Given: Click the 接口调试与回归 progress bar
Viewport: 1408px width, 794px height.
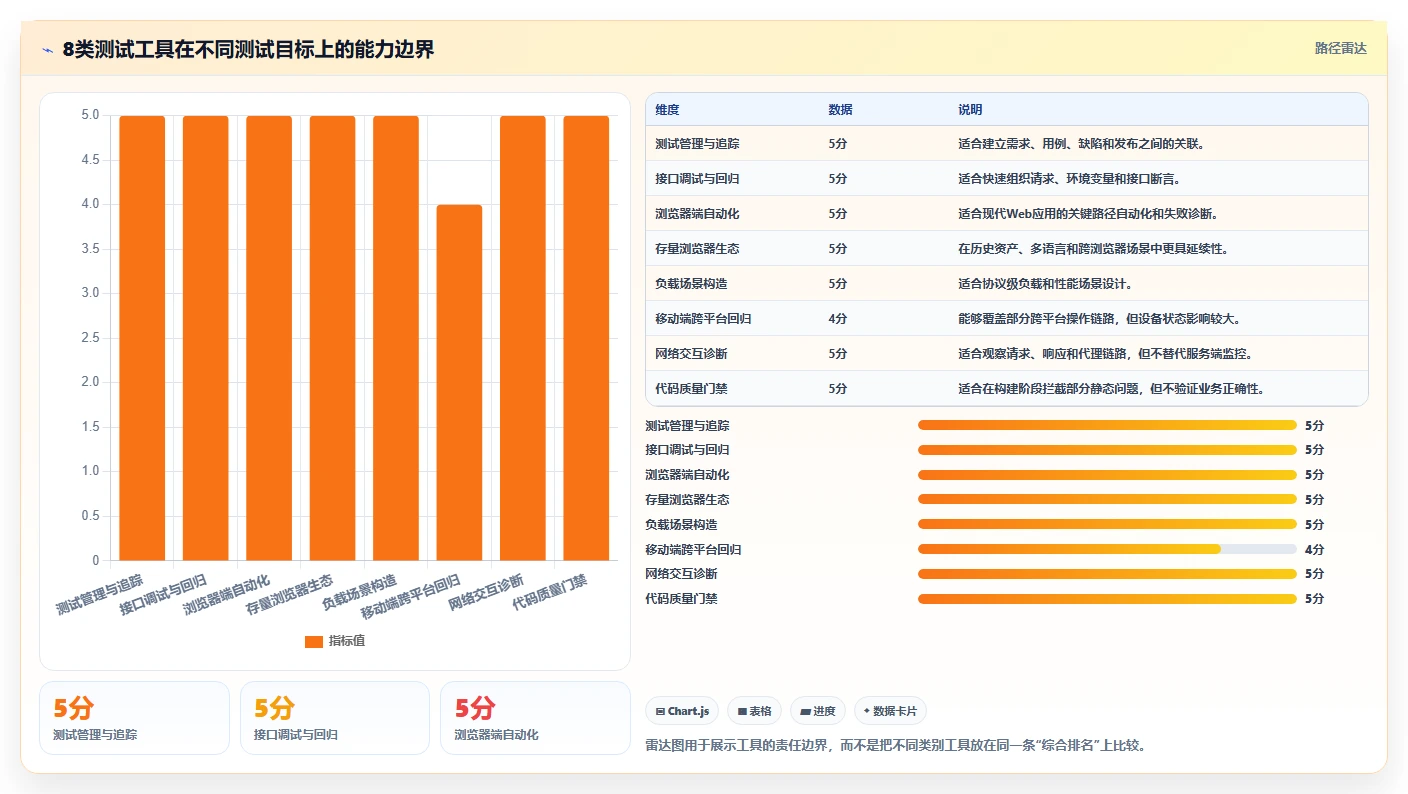Looking at the screenshot, I should pos(1107,450).
